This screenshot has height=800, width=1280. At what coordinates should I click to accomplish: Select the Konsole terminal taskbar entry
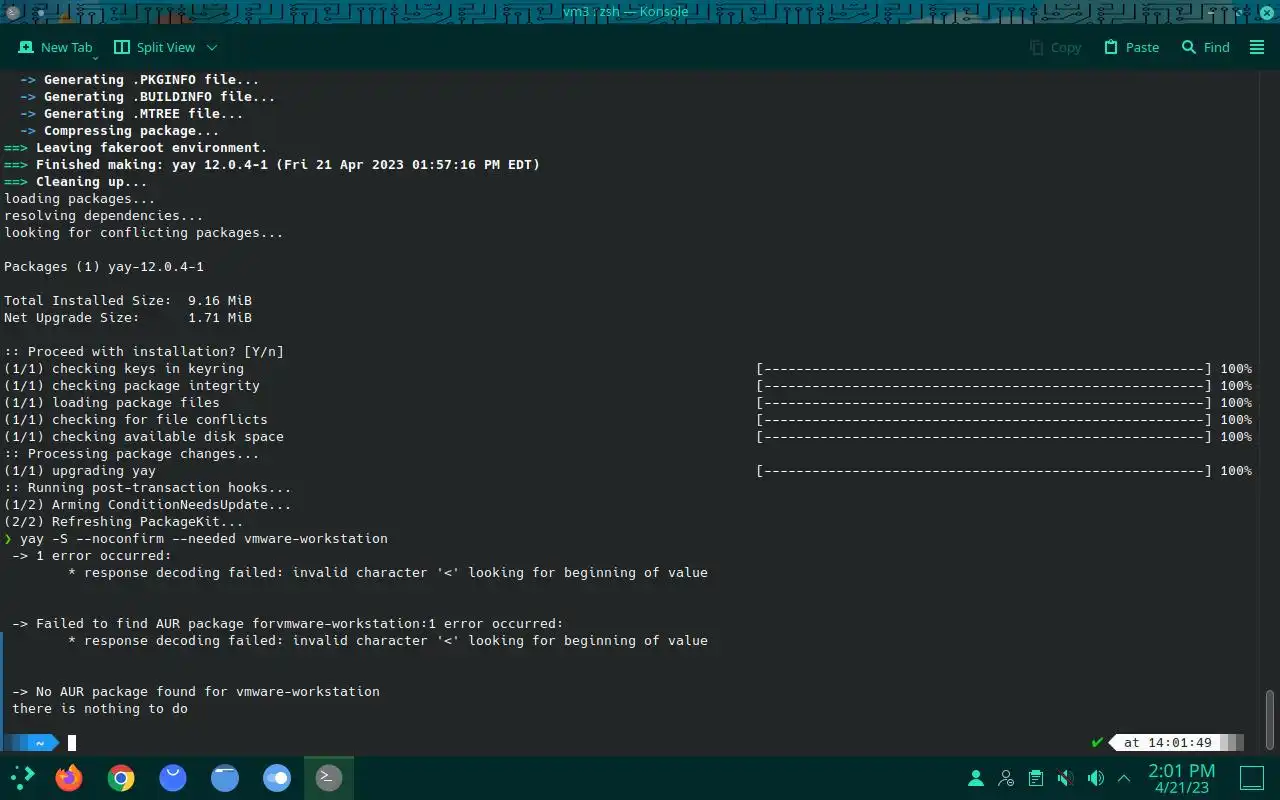(328, 777)
